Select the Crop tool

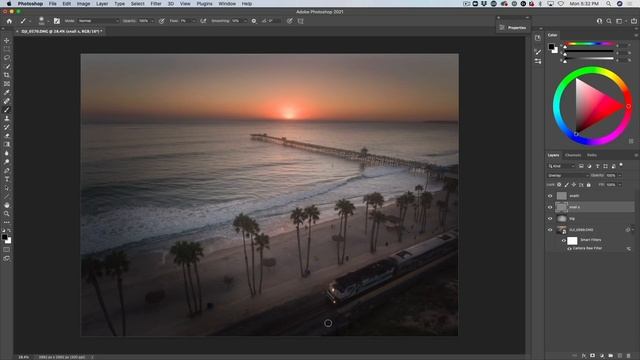point(7,75)
